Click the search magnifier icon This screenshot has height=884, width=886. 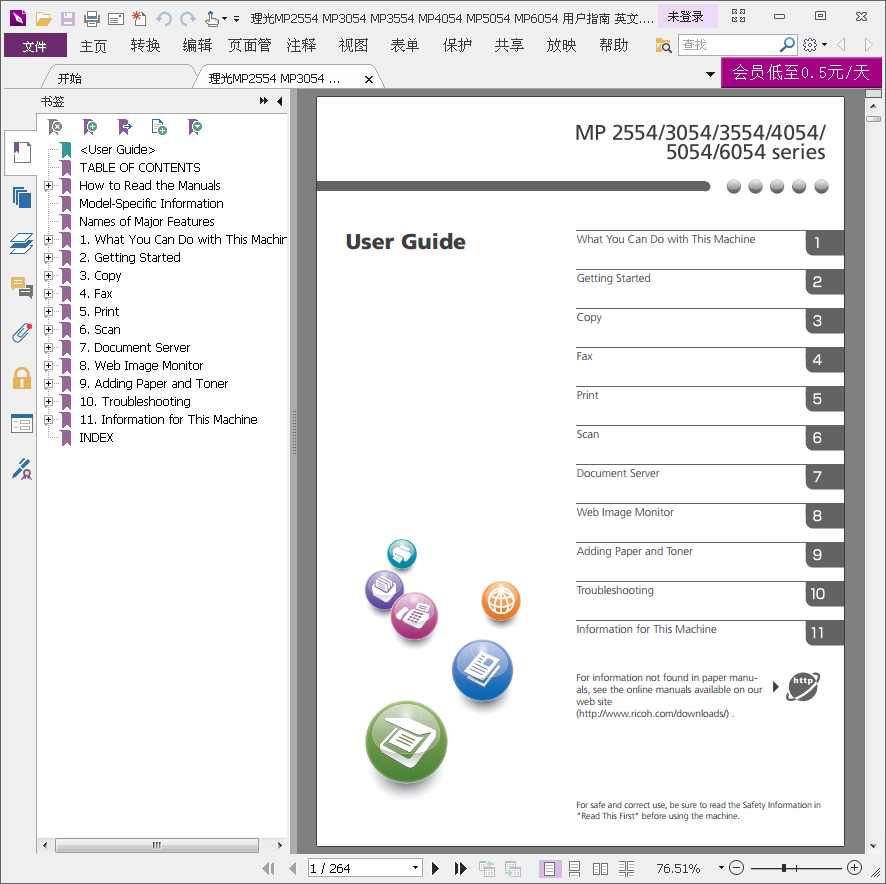coord(787,44)
